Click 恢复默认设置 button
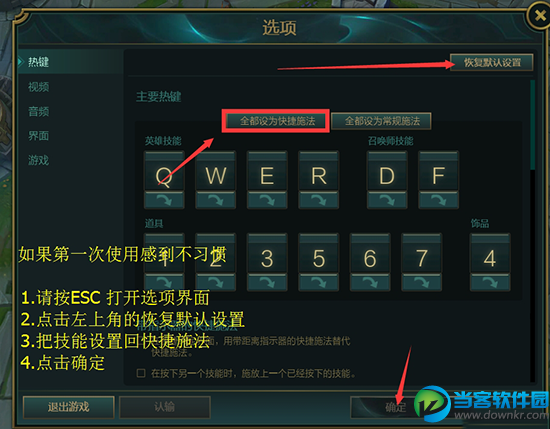This screenshot has height=429, width=550. tap(492, 62)
